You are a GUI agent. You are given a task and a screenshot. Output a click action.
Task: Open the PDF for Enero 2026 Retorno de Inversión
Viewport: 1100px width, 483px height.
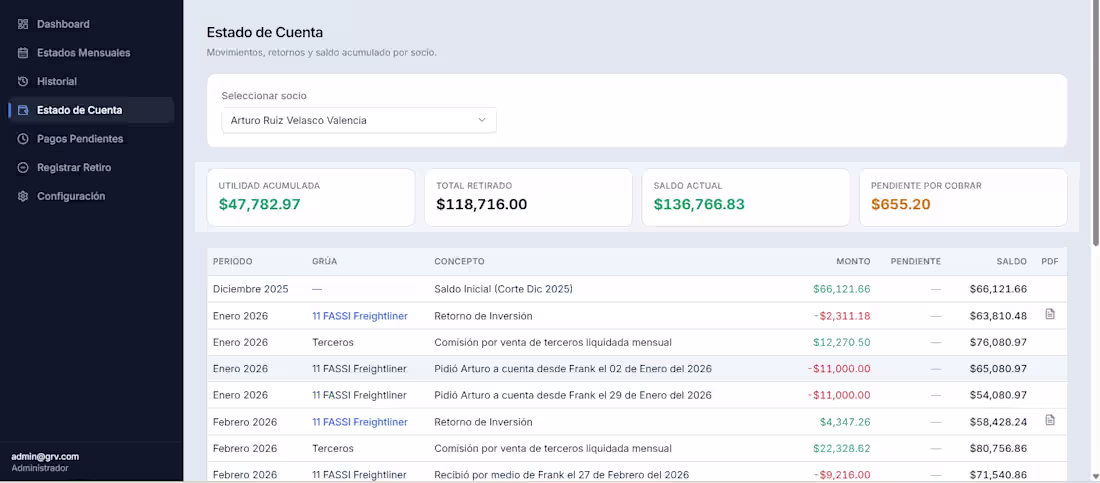click(1049, 314)
